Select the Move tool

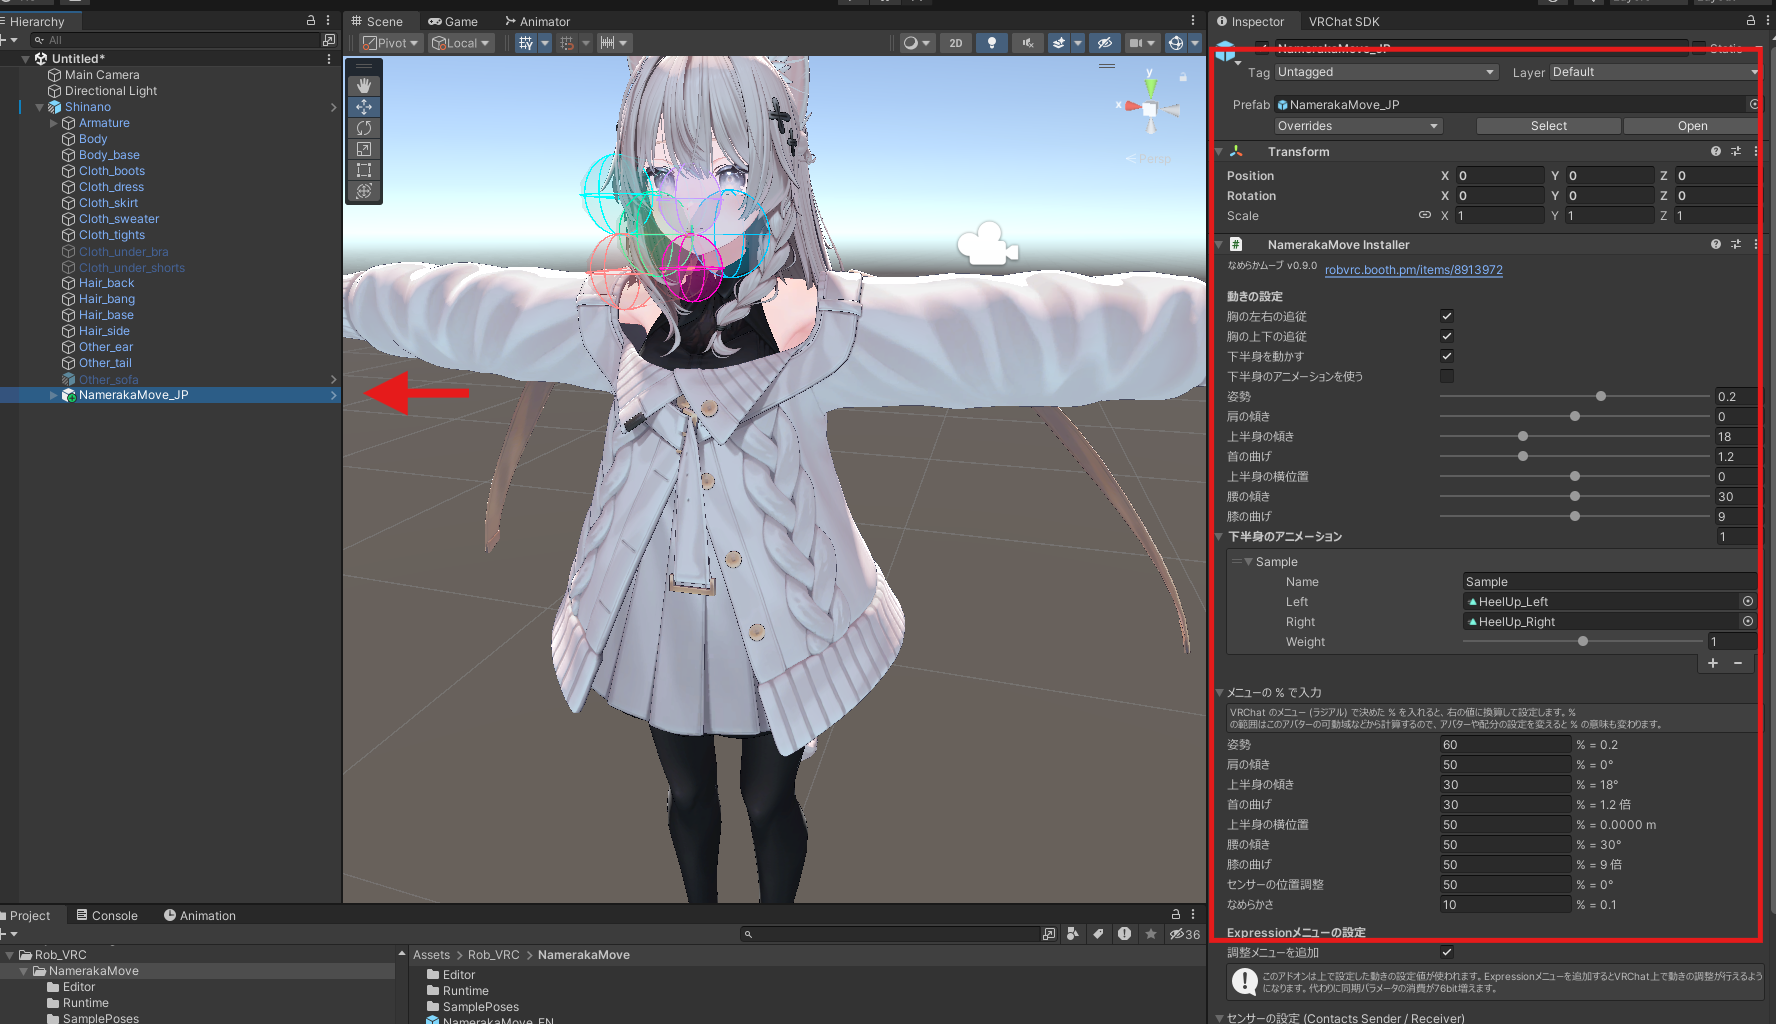364,107
